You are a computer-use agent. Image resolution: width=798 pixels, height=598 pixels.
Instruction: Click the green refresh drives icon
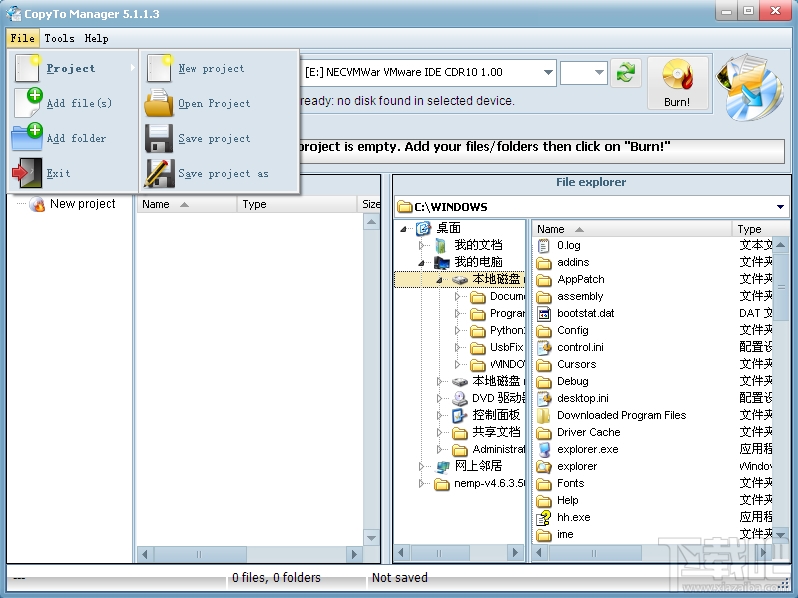point(625,73)
